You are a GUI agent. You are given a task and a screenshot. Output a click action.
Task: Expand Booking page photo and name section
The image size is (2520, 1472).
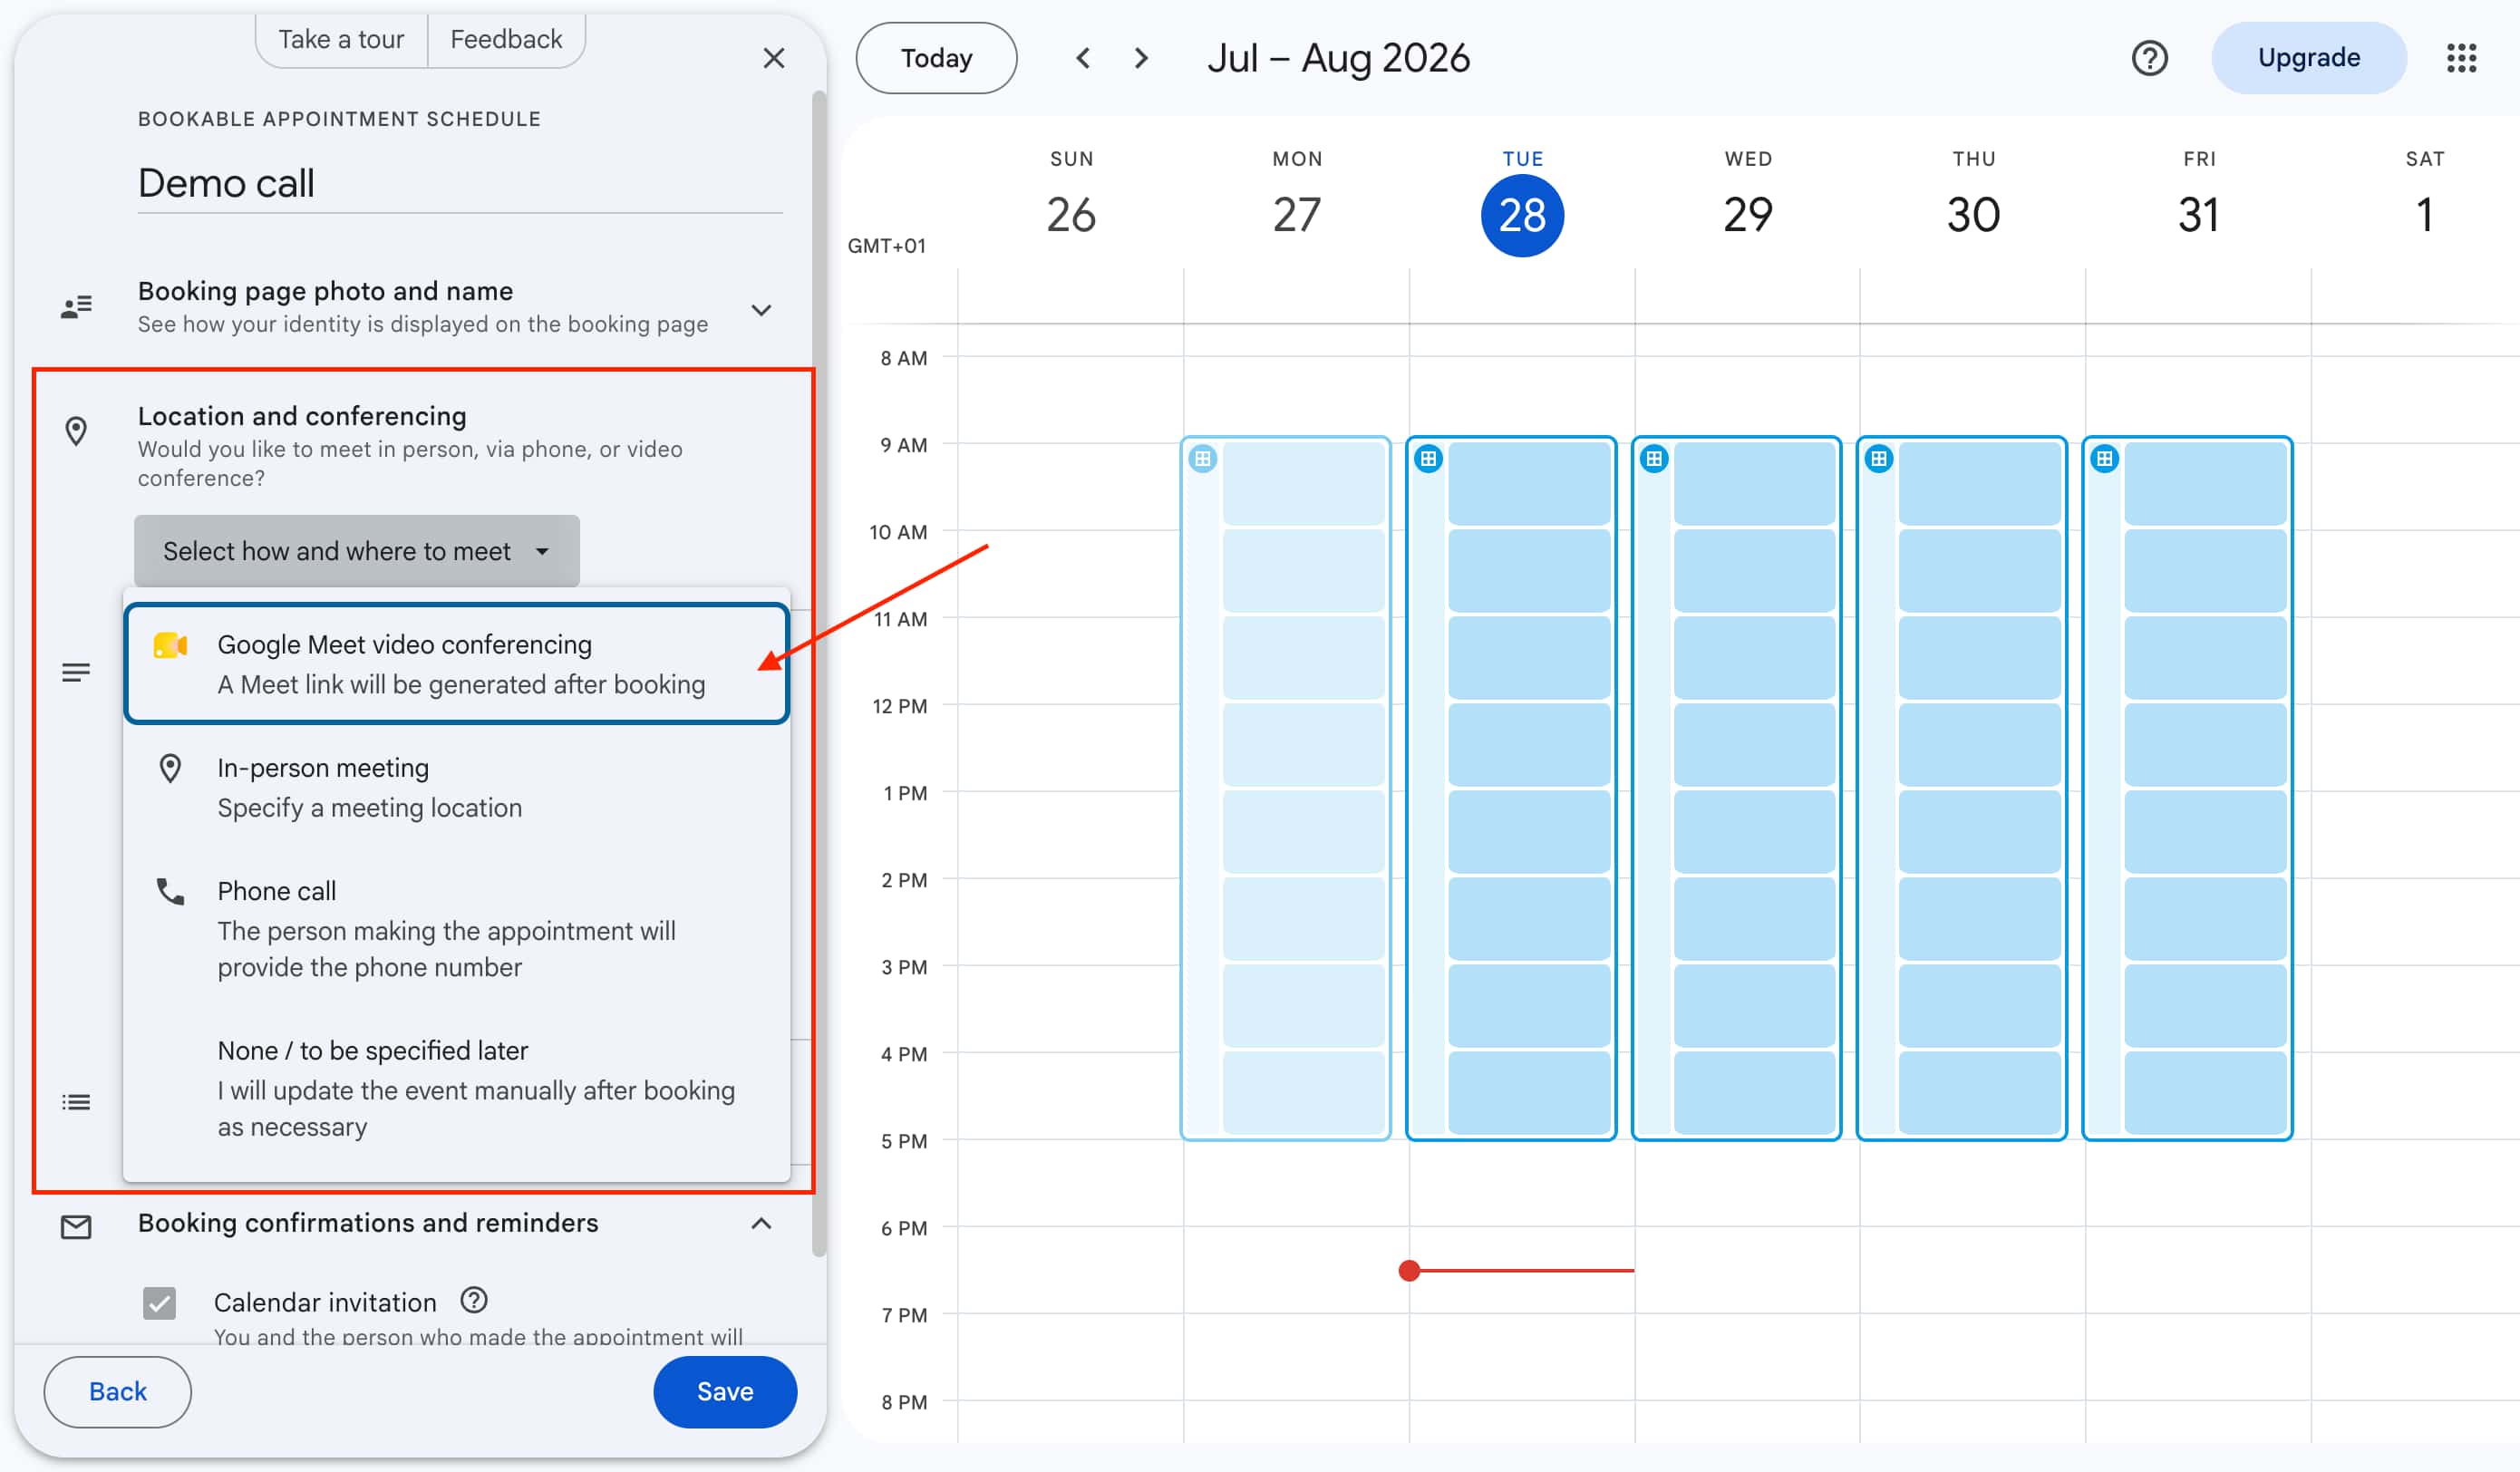point(761,310)
